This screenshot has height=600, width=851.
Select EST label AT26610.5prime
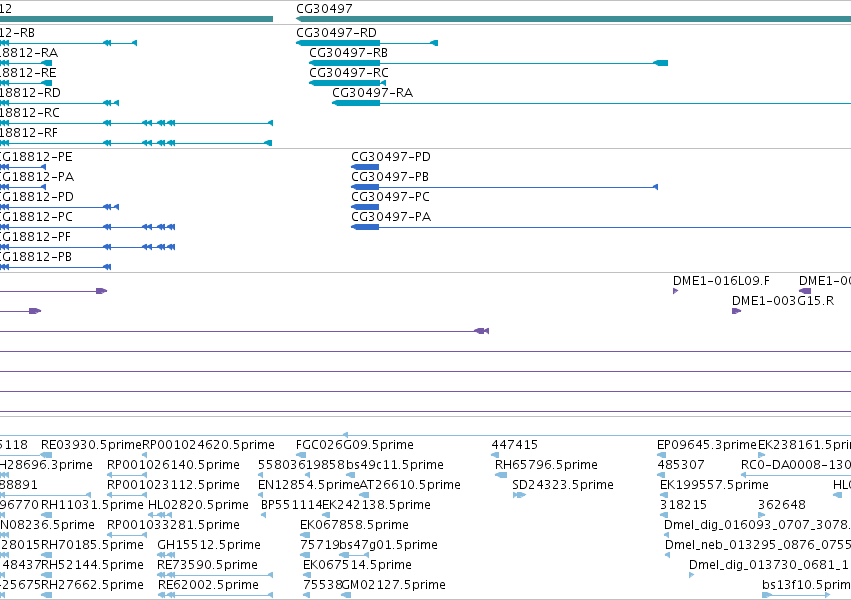click(410, 485)
